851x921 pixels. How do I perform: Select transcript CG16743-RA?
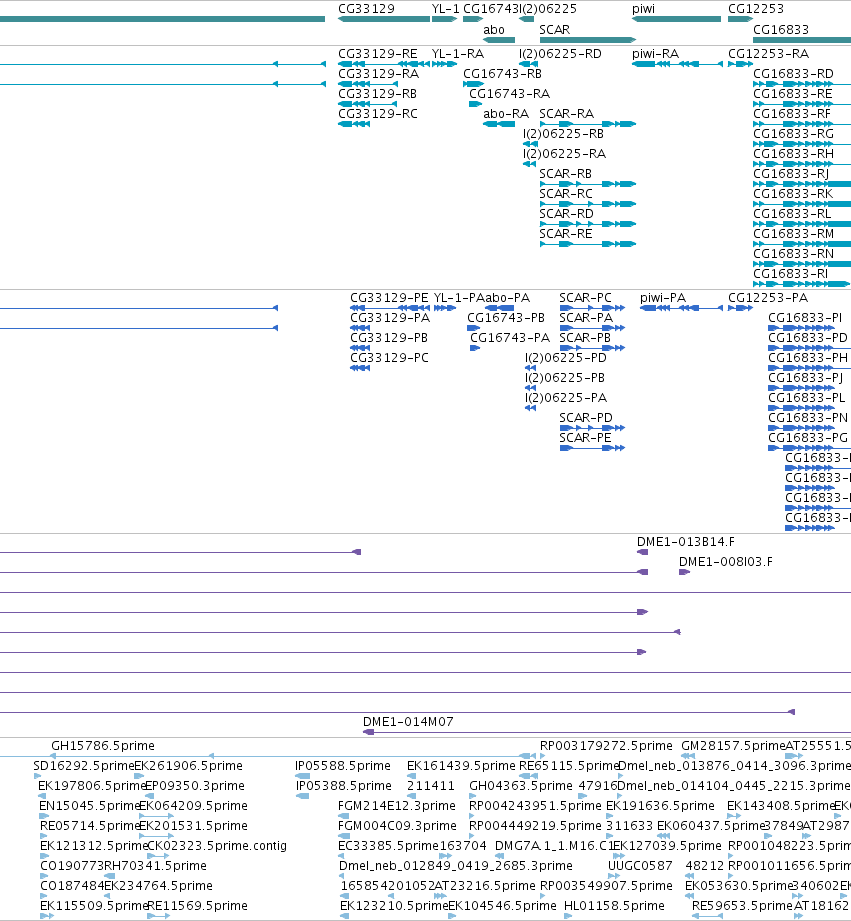coord(510,94)
